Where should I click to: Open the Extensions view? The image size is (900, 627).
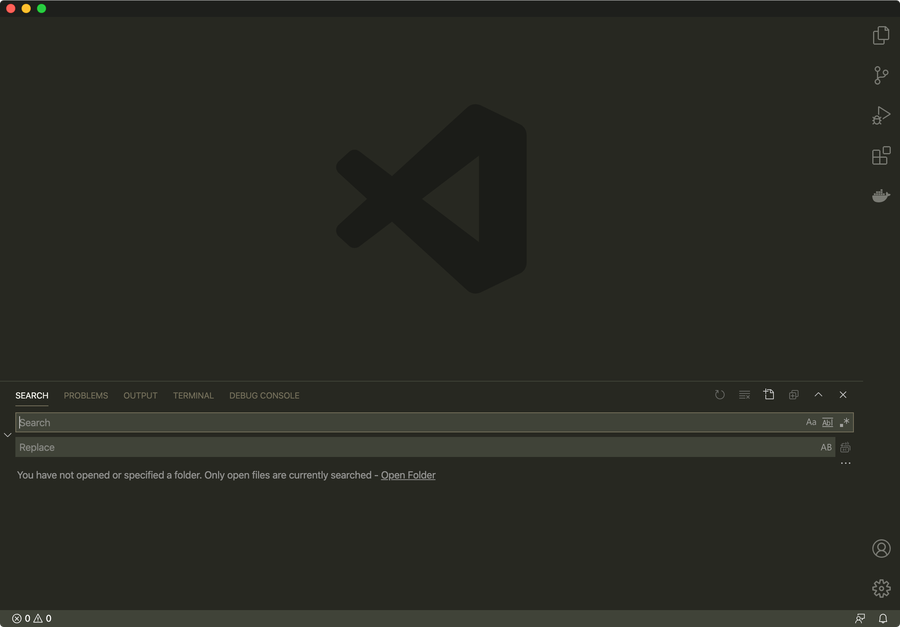[x=881, y=156]
